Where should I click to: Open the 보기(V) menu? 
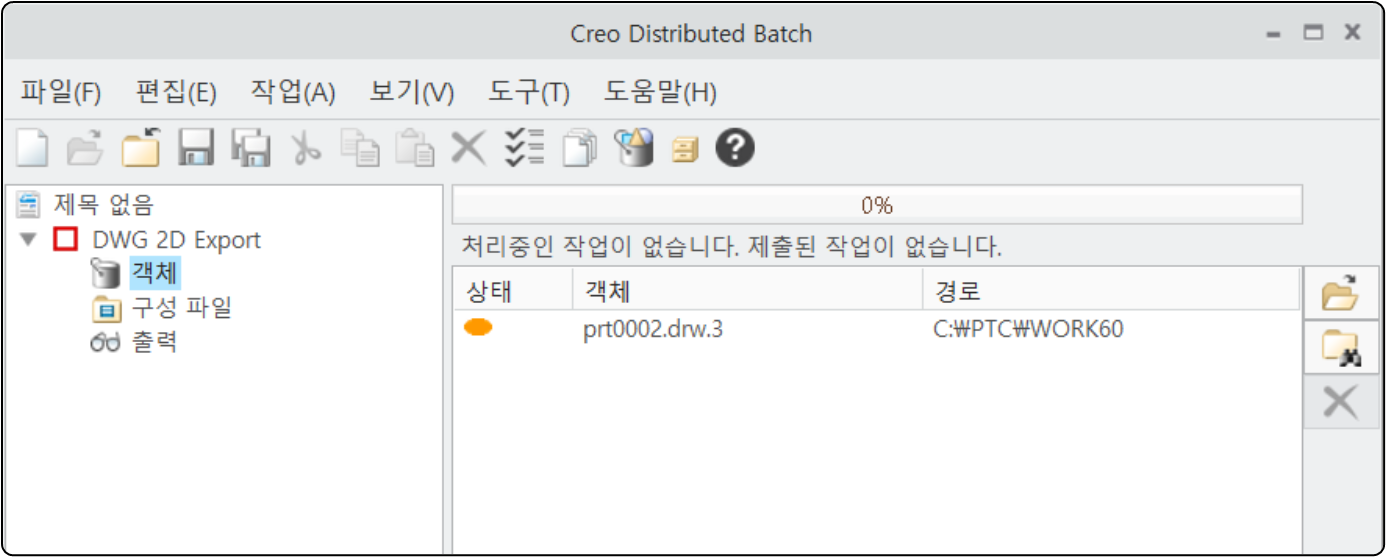pos(412,93)
